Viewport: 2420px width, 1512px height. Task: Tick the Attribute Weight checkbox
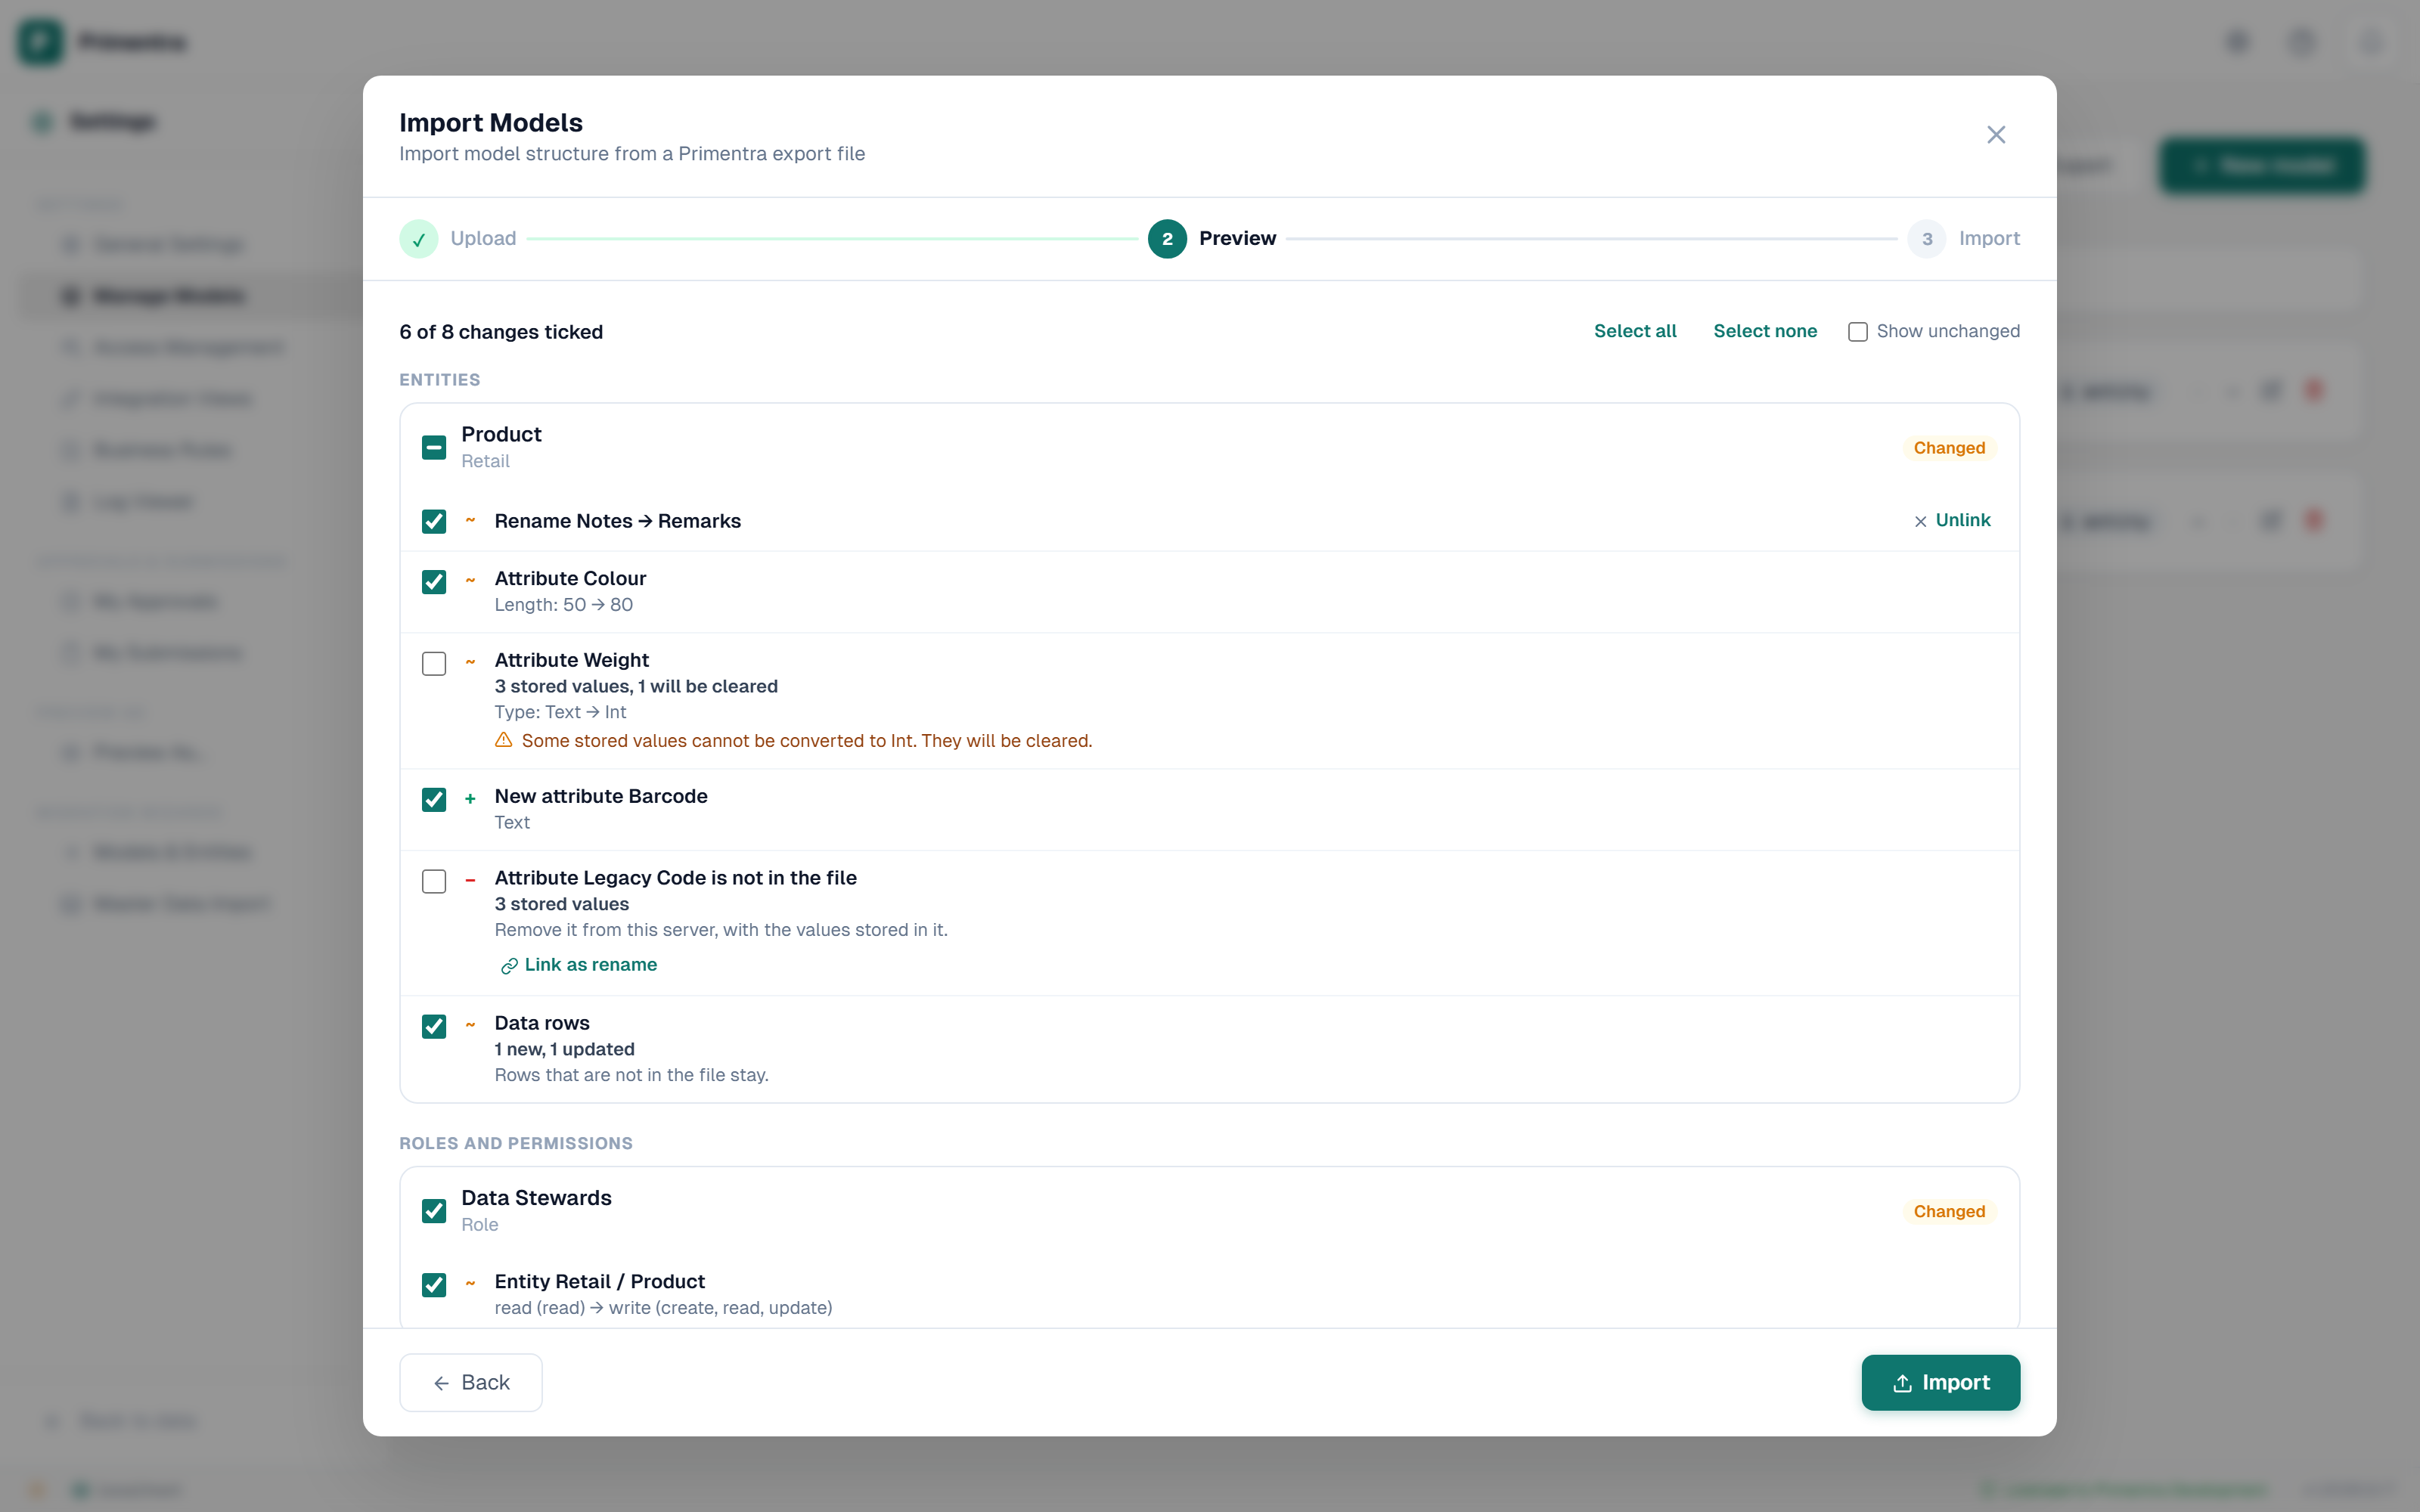(434, 663)
